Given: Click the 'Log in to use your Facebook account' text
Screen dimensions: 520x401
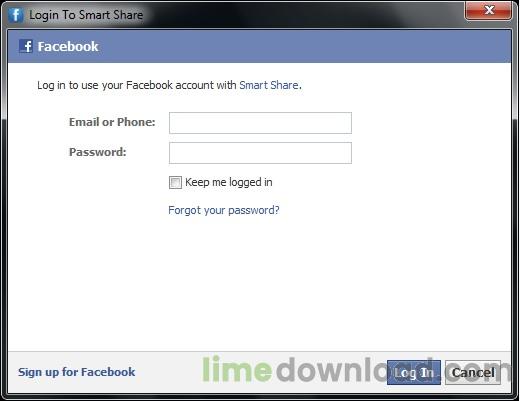Looking at the screenshot, I should [137, 85].
